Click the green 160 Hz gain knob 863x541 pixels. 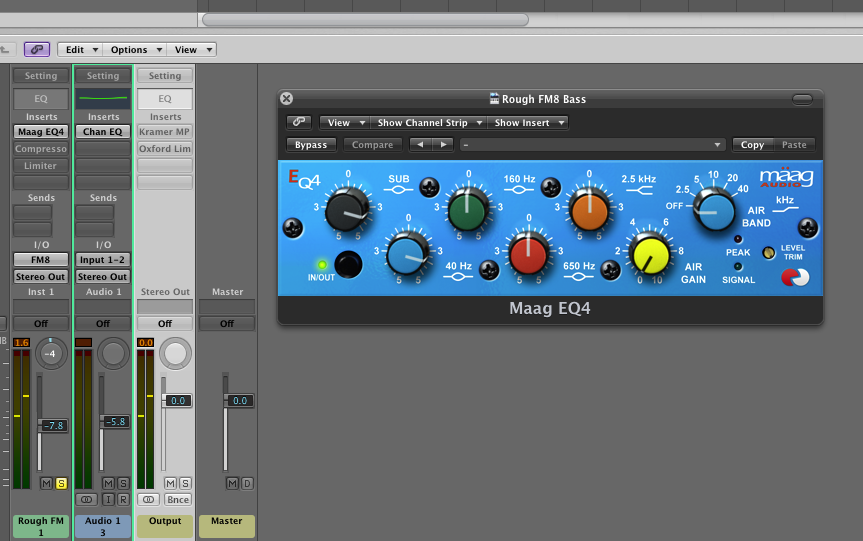pyautogui.click(x=468, y=211)
